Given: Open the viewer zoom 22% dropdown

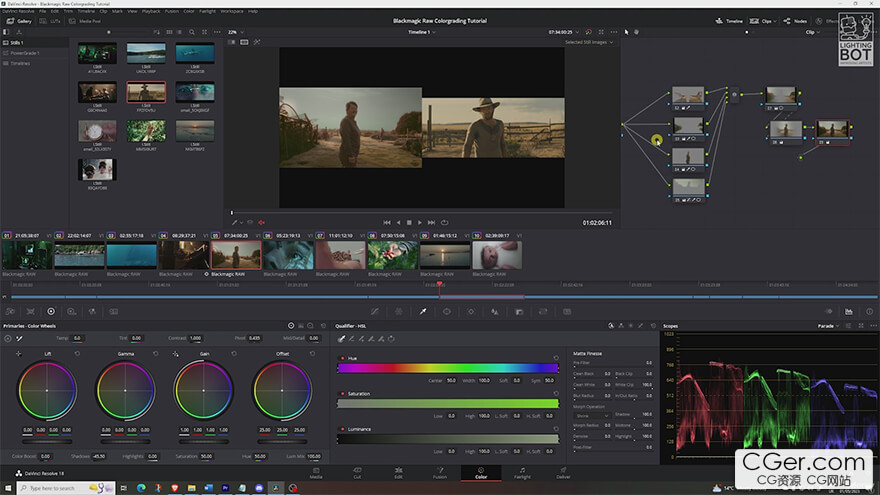Looking at the screenshot, I should [236, 32].
